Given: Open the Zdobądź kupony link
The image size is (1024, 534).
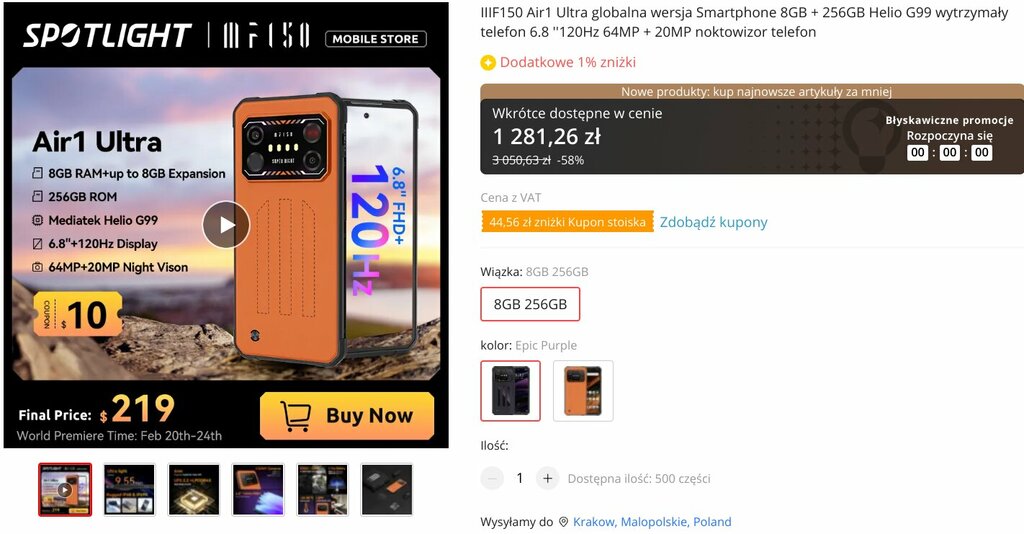Looking at the screenshot, I should point(713,222).
